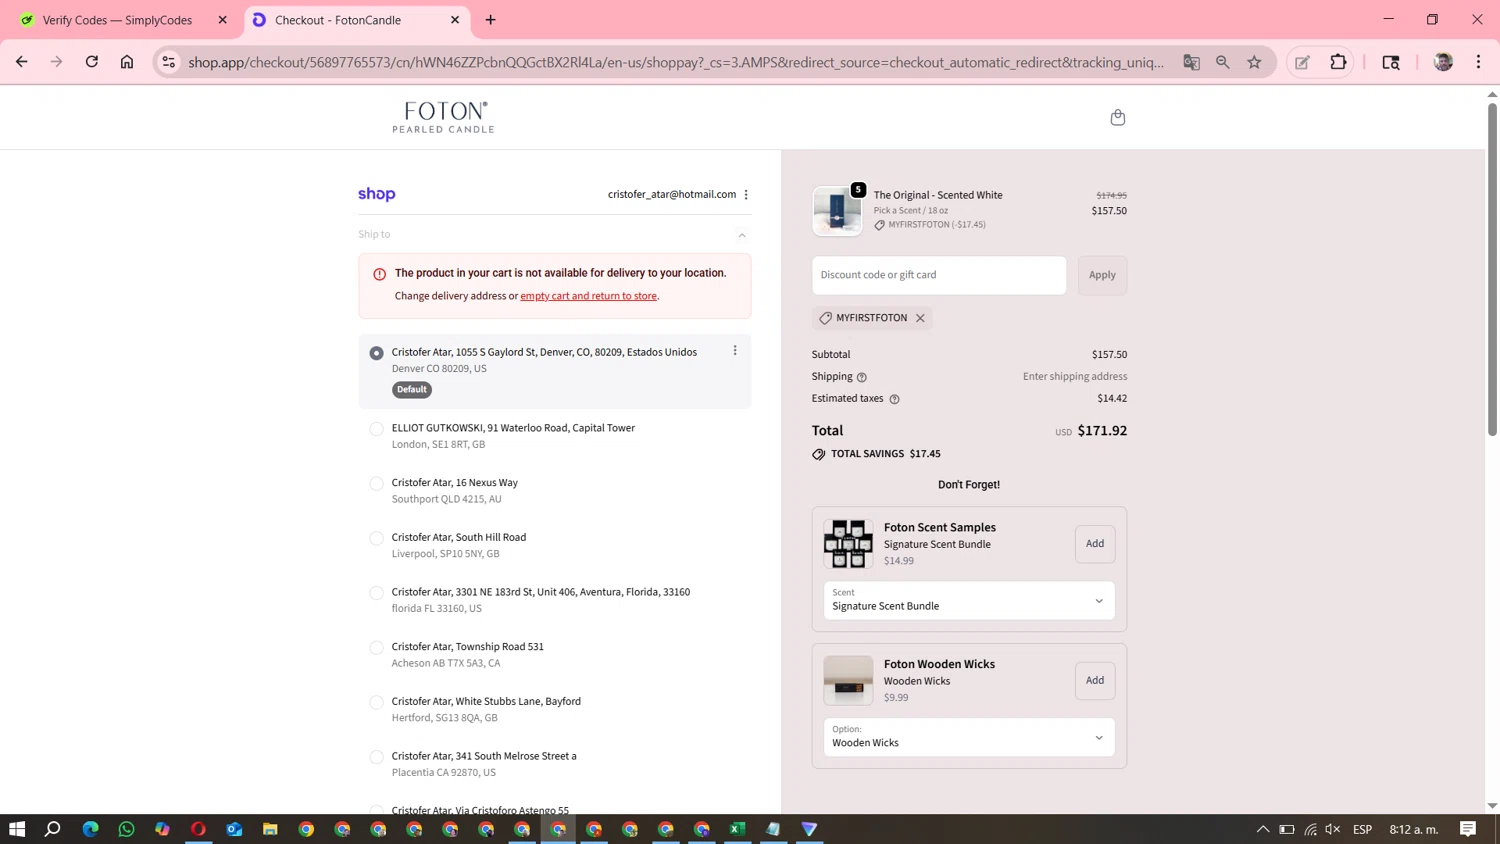Click the TOTAL SAVINGS $17.45 text
Image resolution: width=1500 pixels, height=844 pixels.
click(886, 454)
